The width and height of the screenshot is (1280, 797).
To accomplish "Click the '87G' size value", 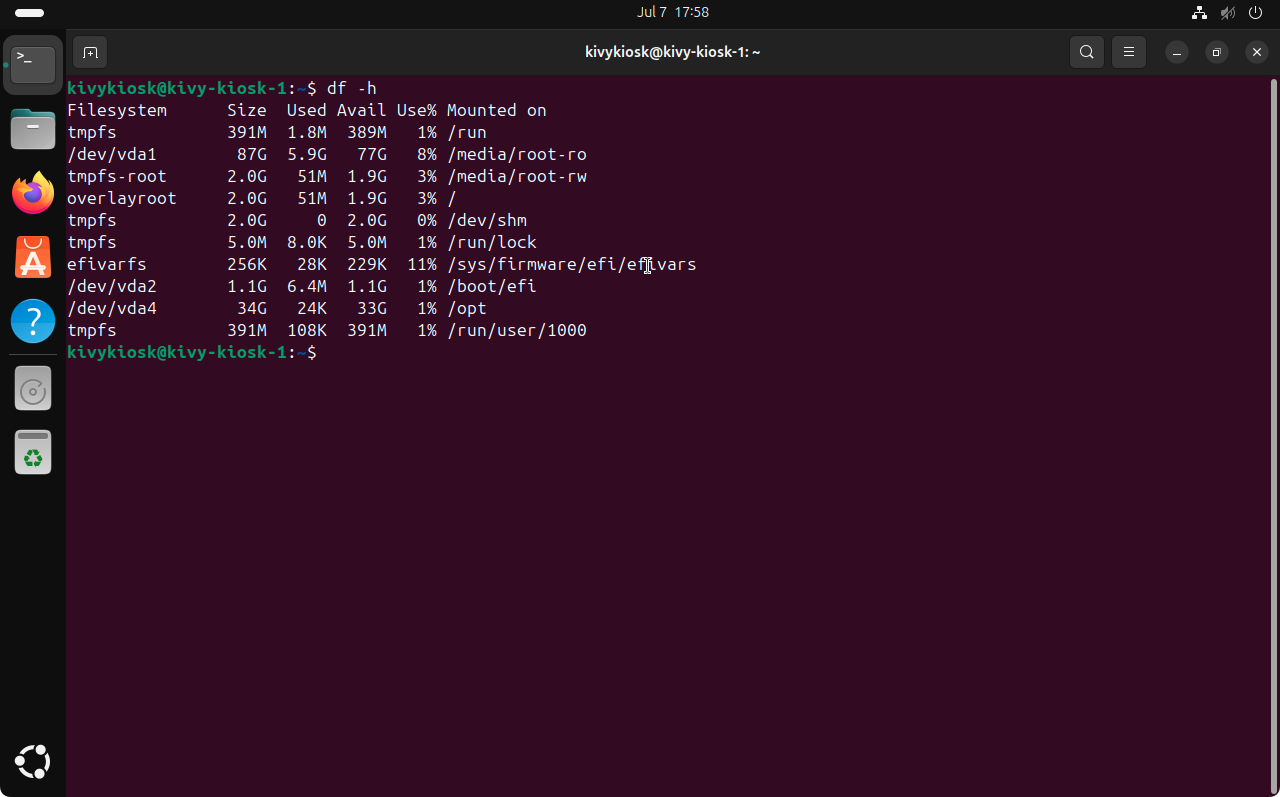I will pyautogui.click(x=252, y=154).
